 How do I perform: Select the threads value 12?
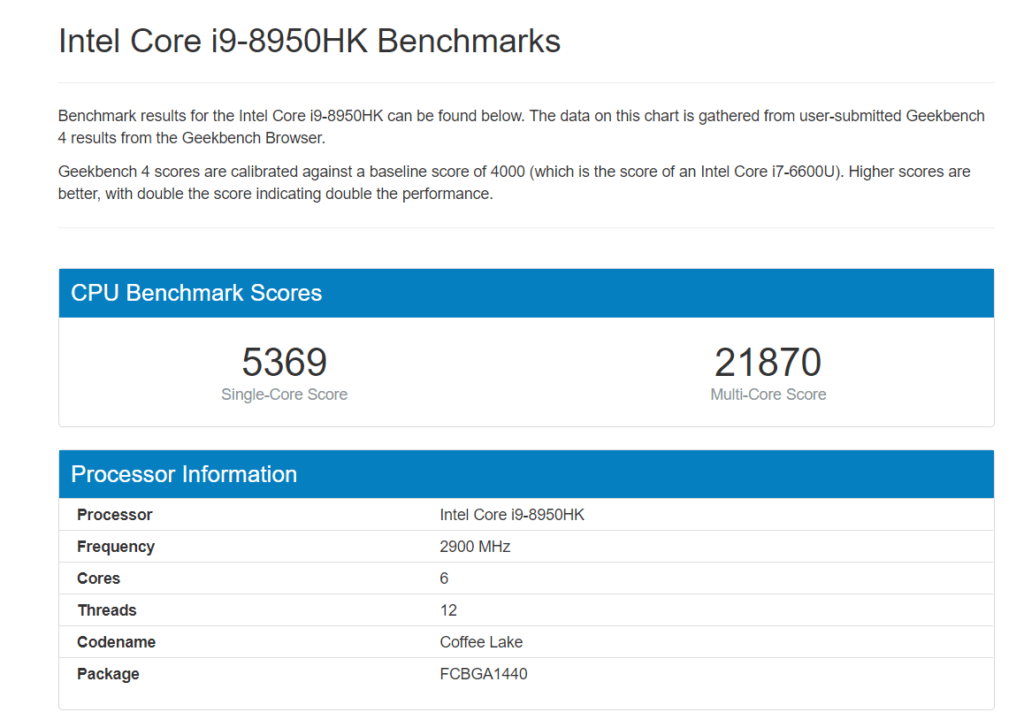tap(448, 611)
